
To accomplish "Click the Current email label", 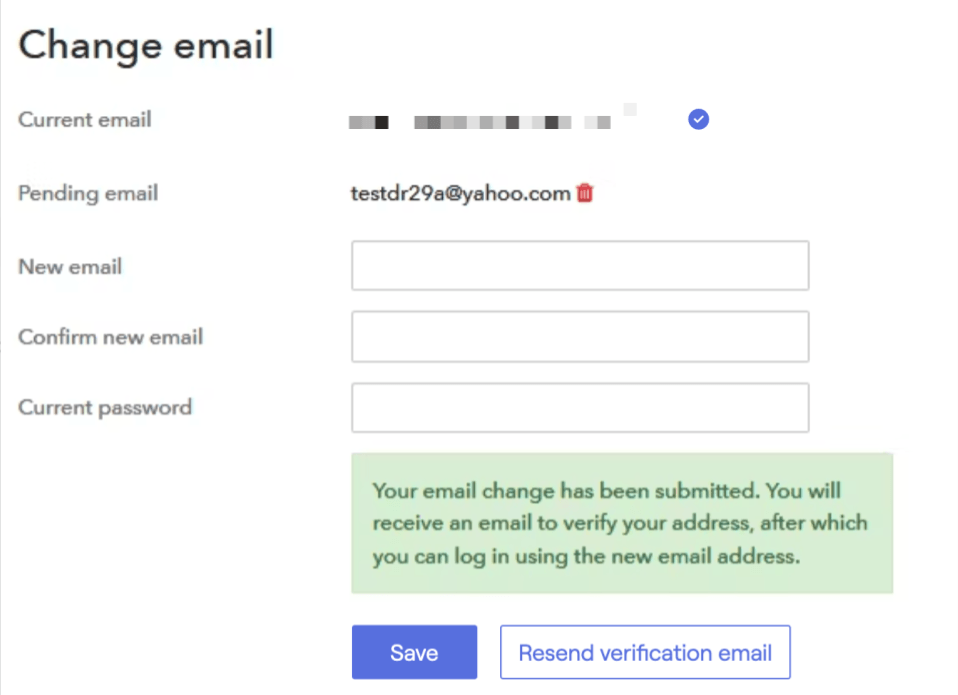I will pos(85,120).
